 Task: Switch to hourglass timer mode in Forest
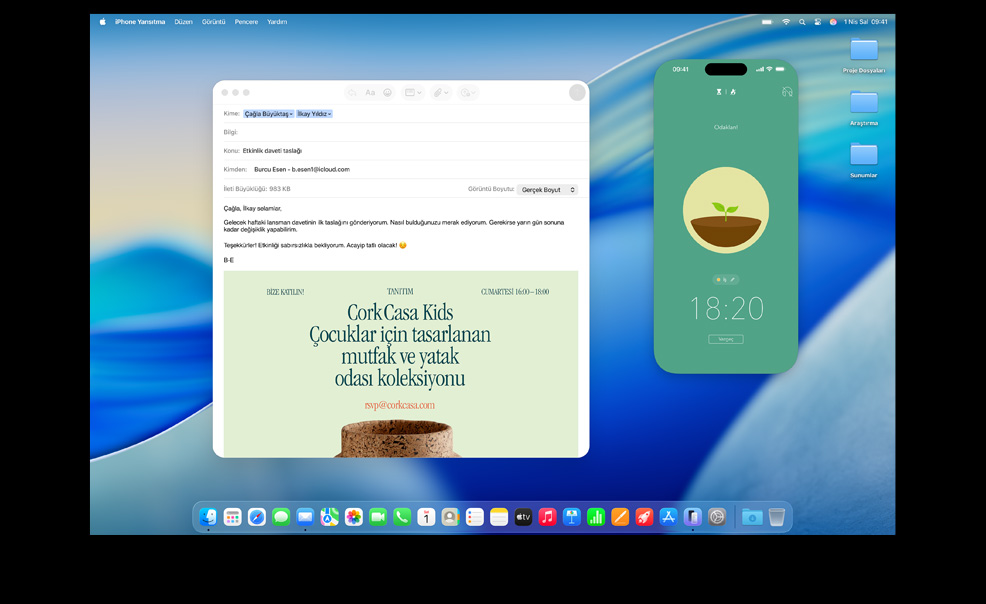pos(718,92)
